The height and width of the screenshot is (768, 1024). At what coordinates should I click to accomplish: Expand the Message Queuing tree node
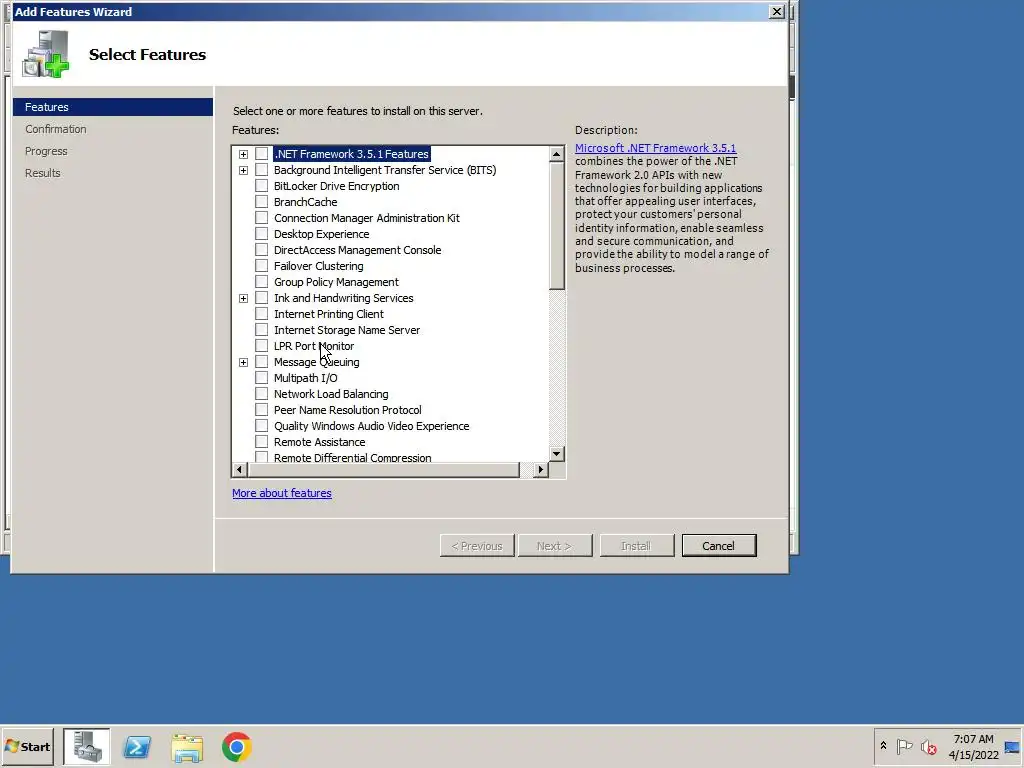tap(244, 362)
